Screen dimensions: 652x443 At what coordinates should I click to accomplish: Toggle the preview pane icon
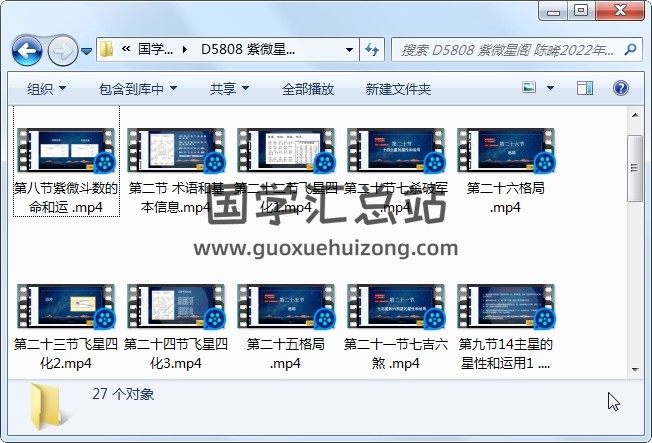click(x=585, y=88)
